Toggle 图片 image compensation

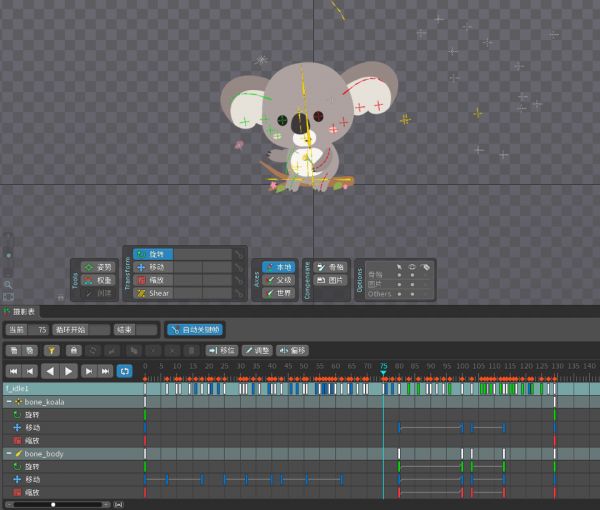click(330, 280)
